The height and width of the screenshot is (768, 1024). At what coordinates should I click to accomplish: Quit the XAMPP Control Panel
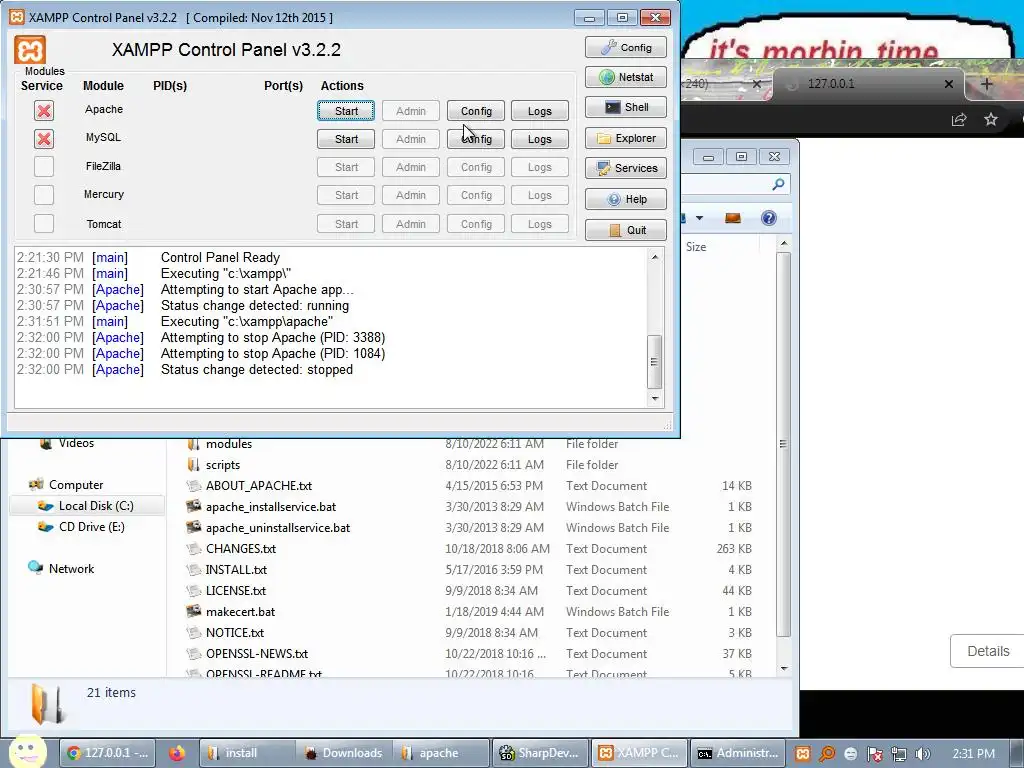(626, 230)
